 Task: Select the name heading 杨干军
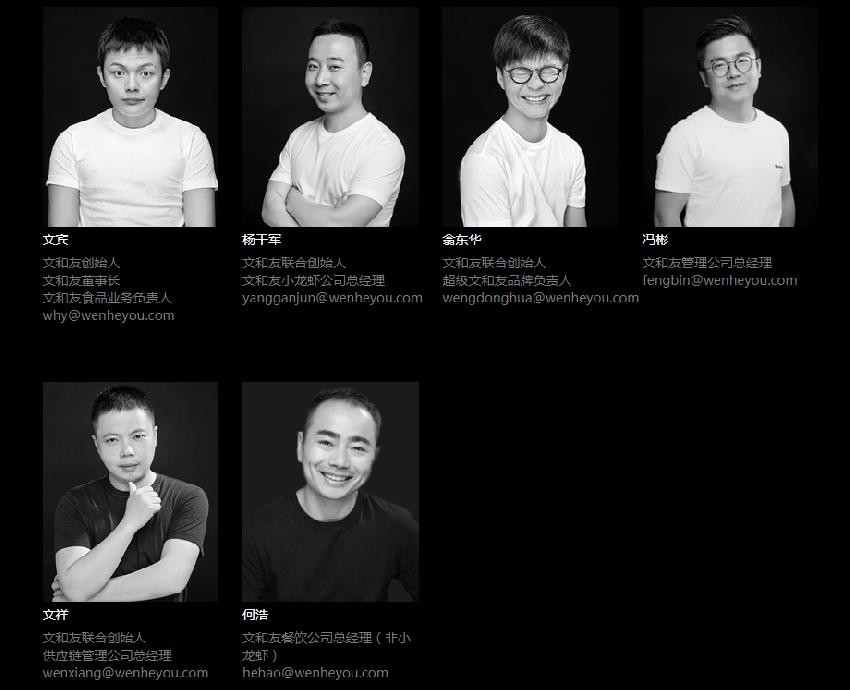point(261,239)
